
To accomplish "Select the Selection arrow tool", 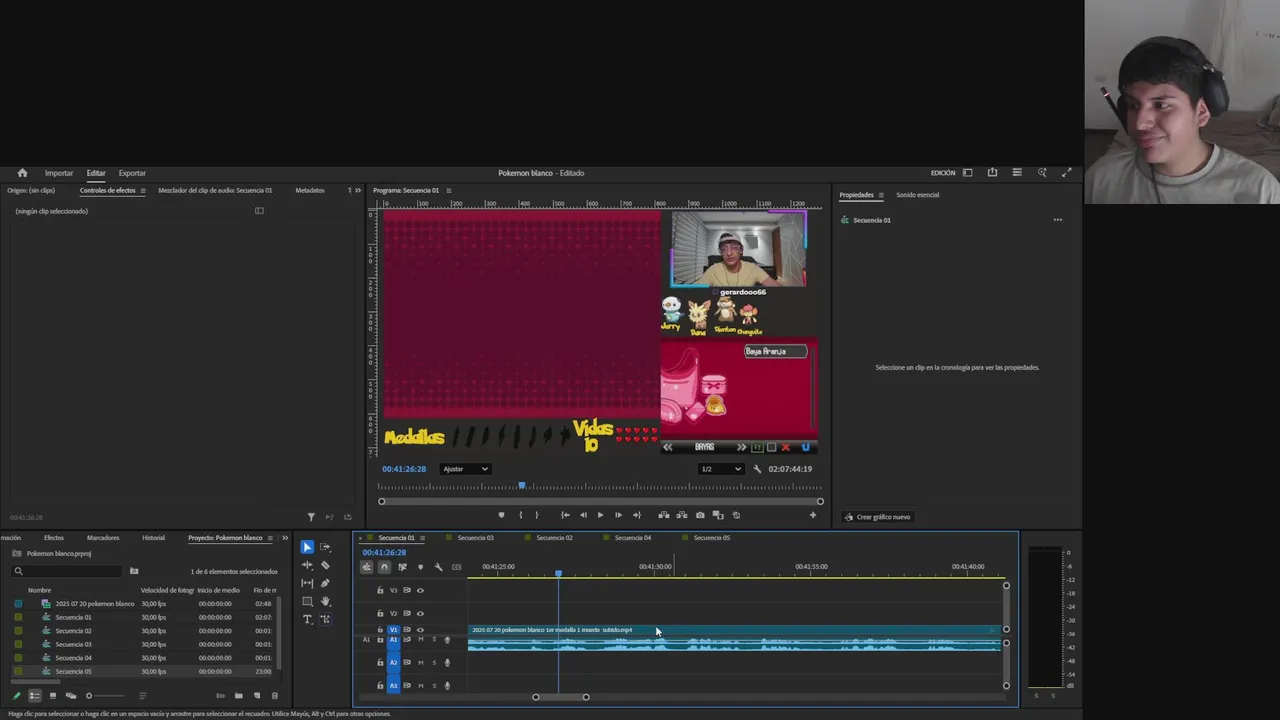I will [307, 547].
